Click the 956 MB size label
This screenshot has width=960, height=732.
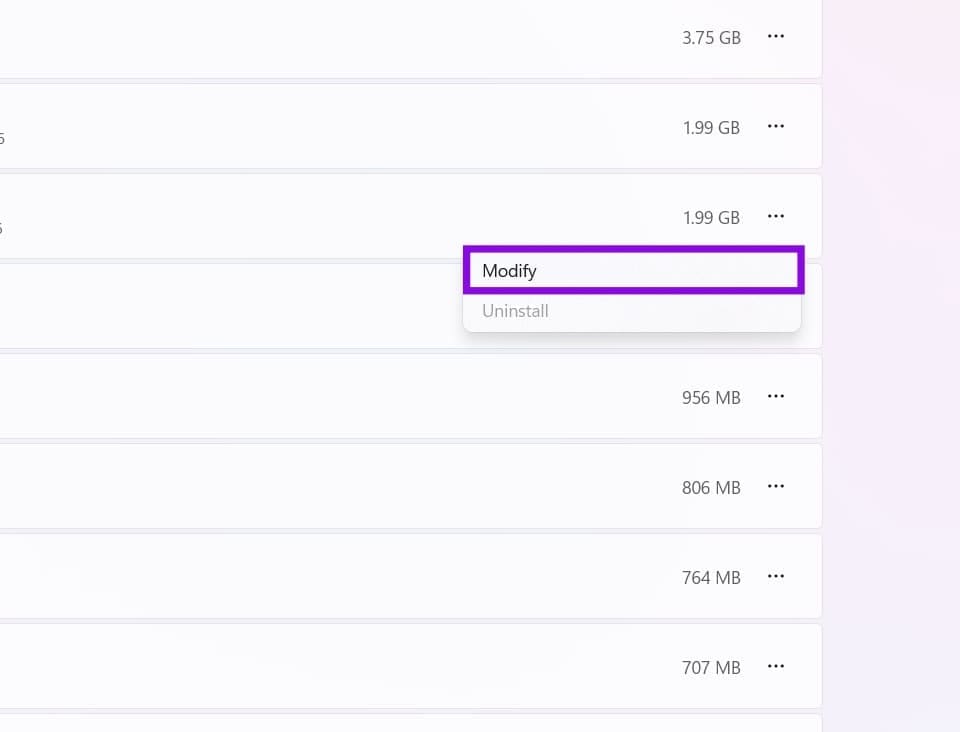coord(711,398)
